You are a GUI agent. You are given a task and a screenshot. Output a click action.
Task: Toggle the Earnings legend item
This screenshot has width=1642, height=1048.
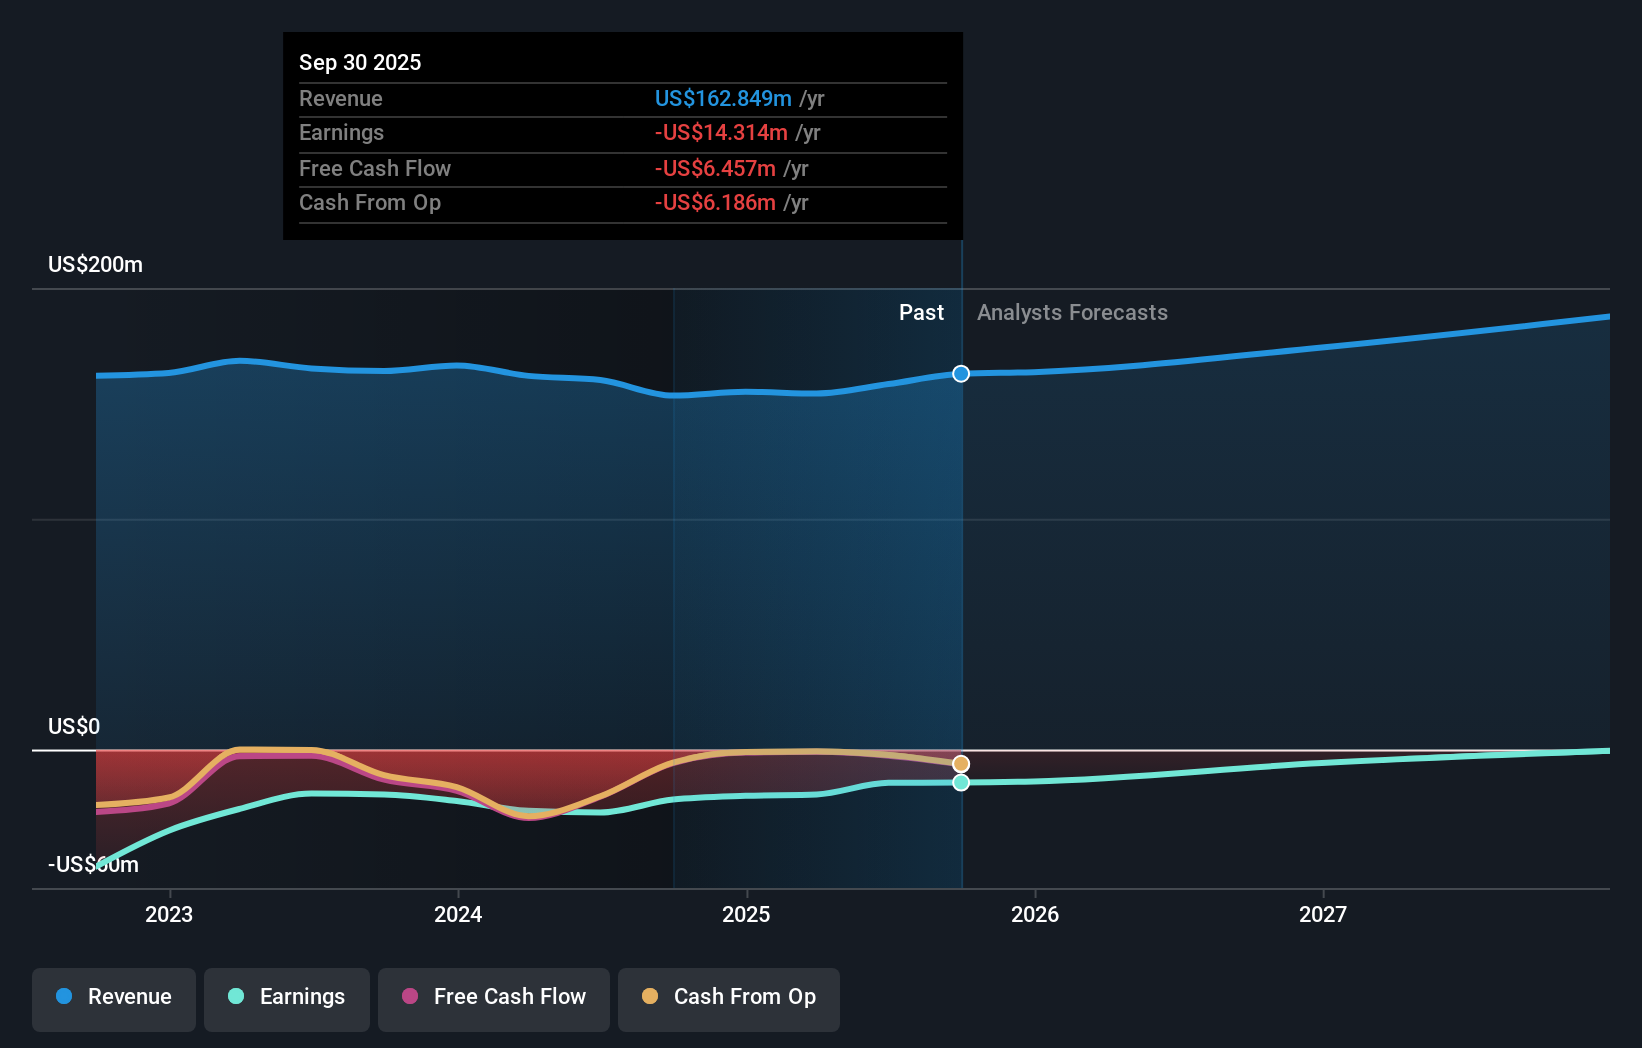[287, 998]
